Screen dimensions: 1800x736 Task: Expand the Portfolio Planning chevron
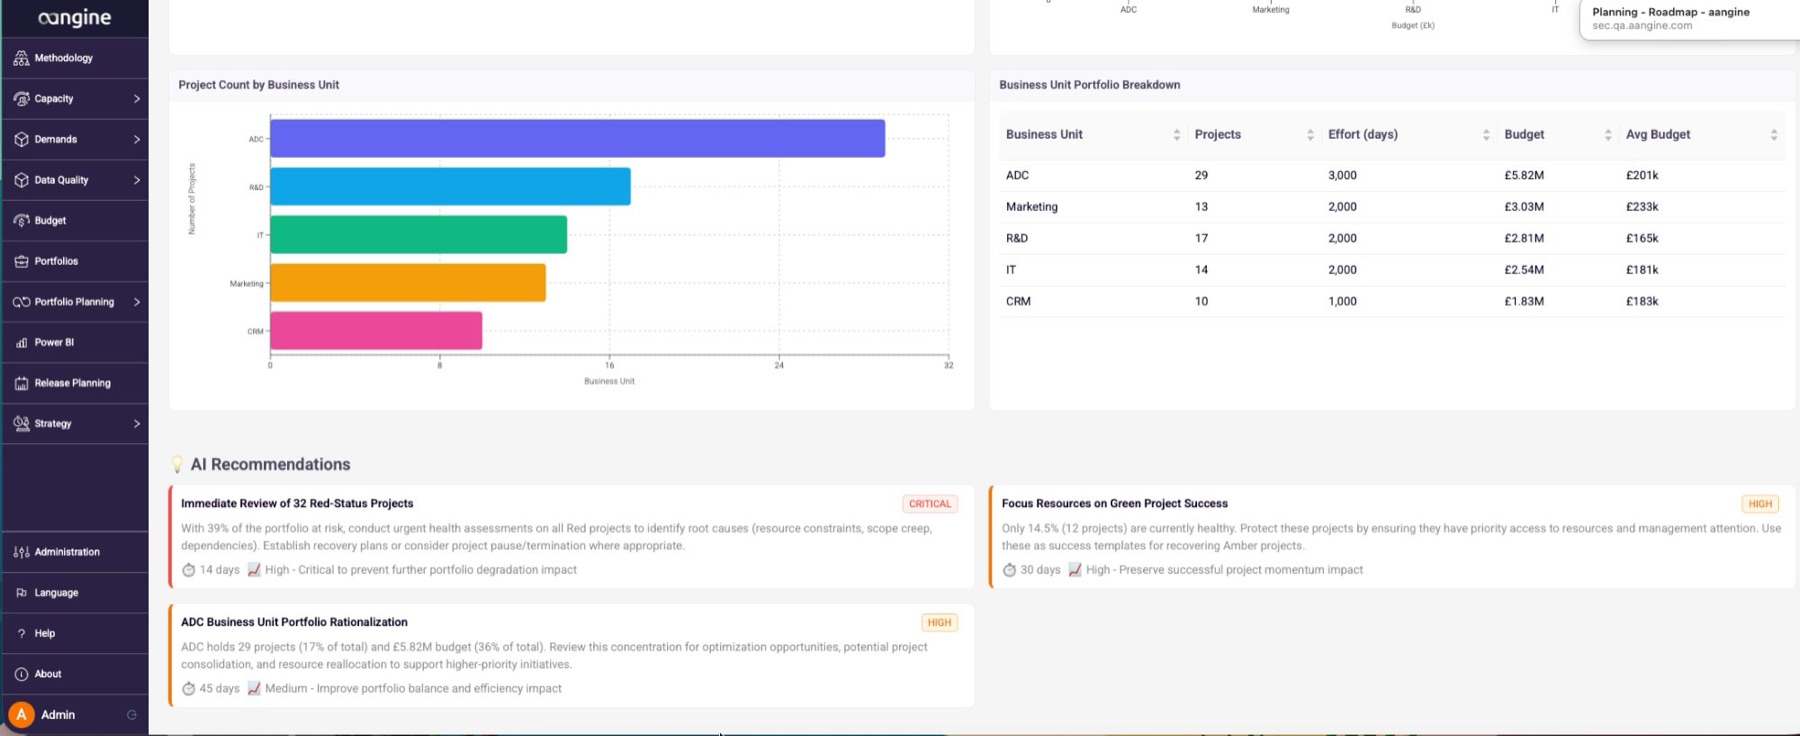click(x=137, y=302)
